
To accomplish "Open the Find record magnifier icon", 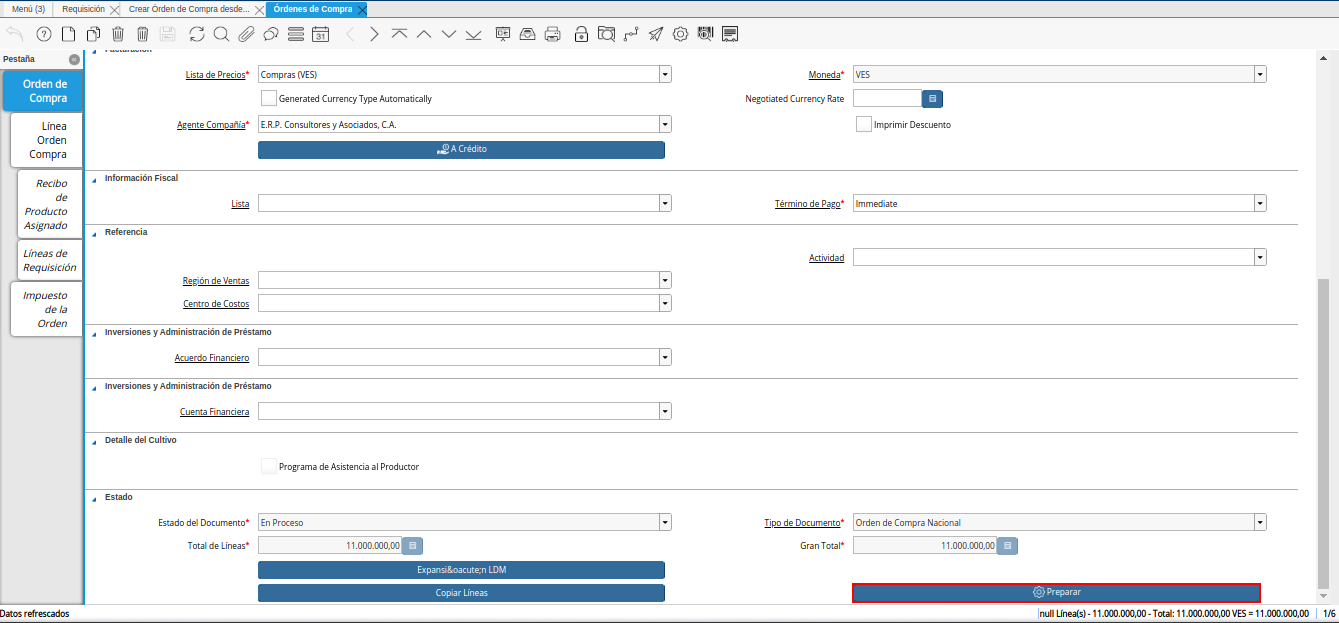I will coord(221,34).
